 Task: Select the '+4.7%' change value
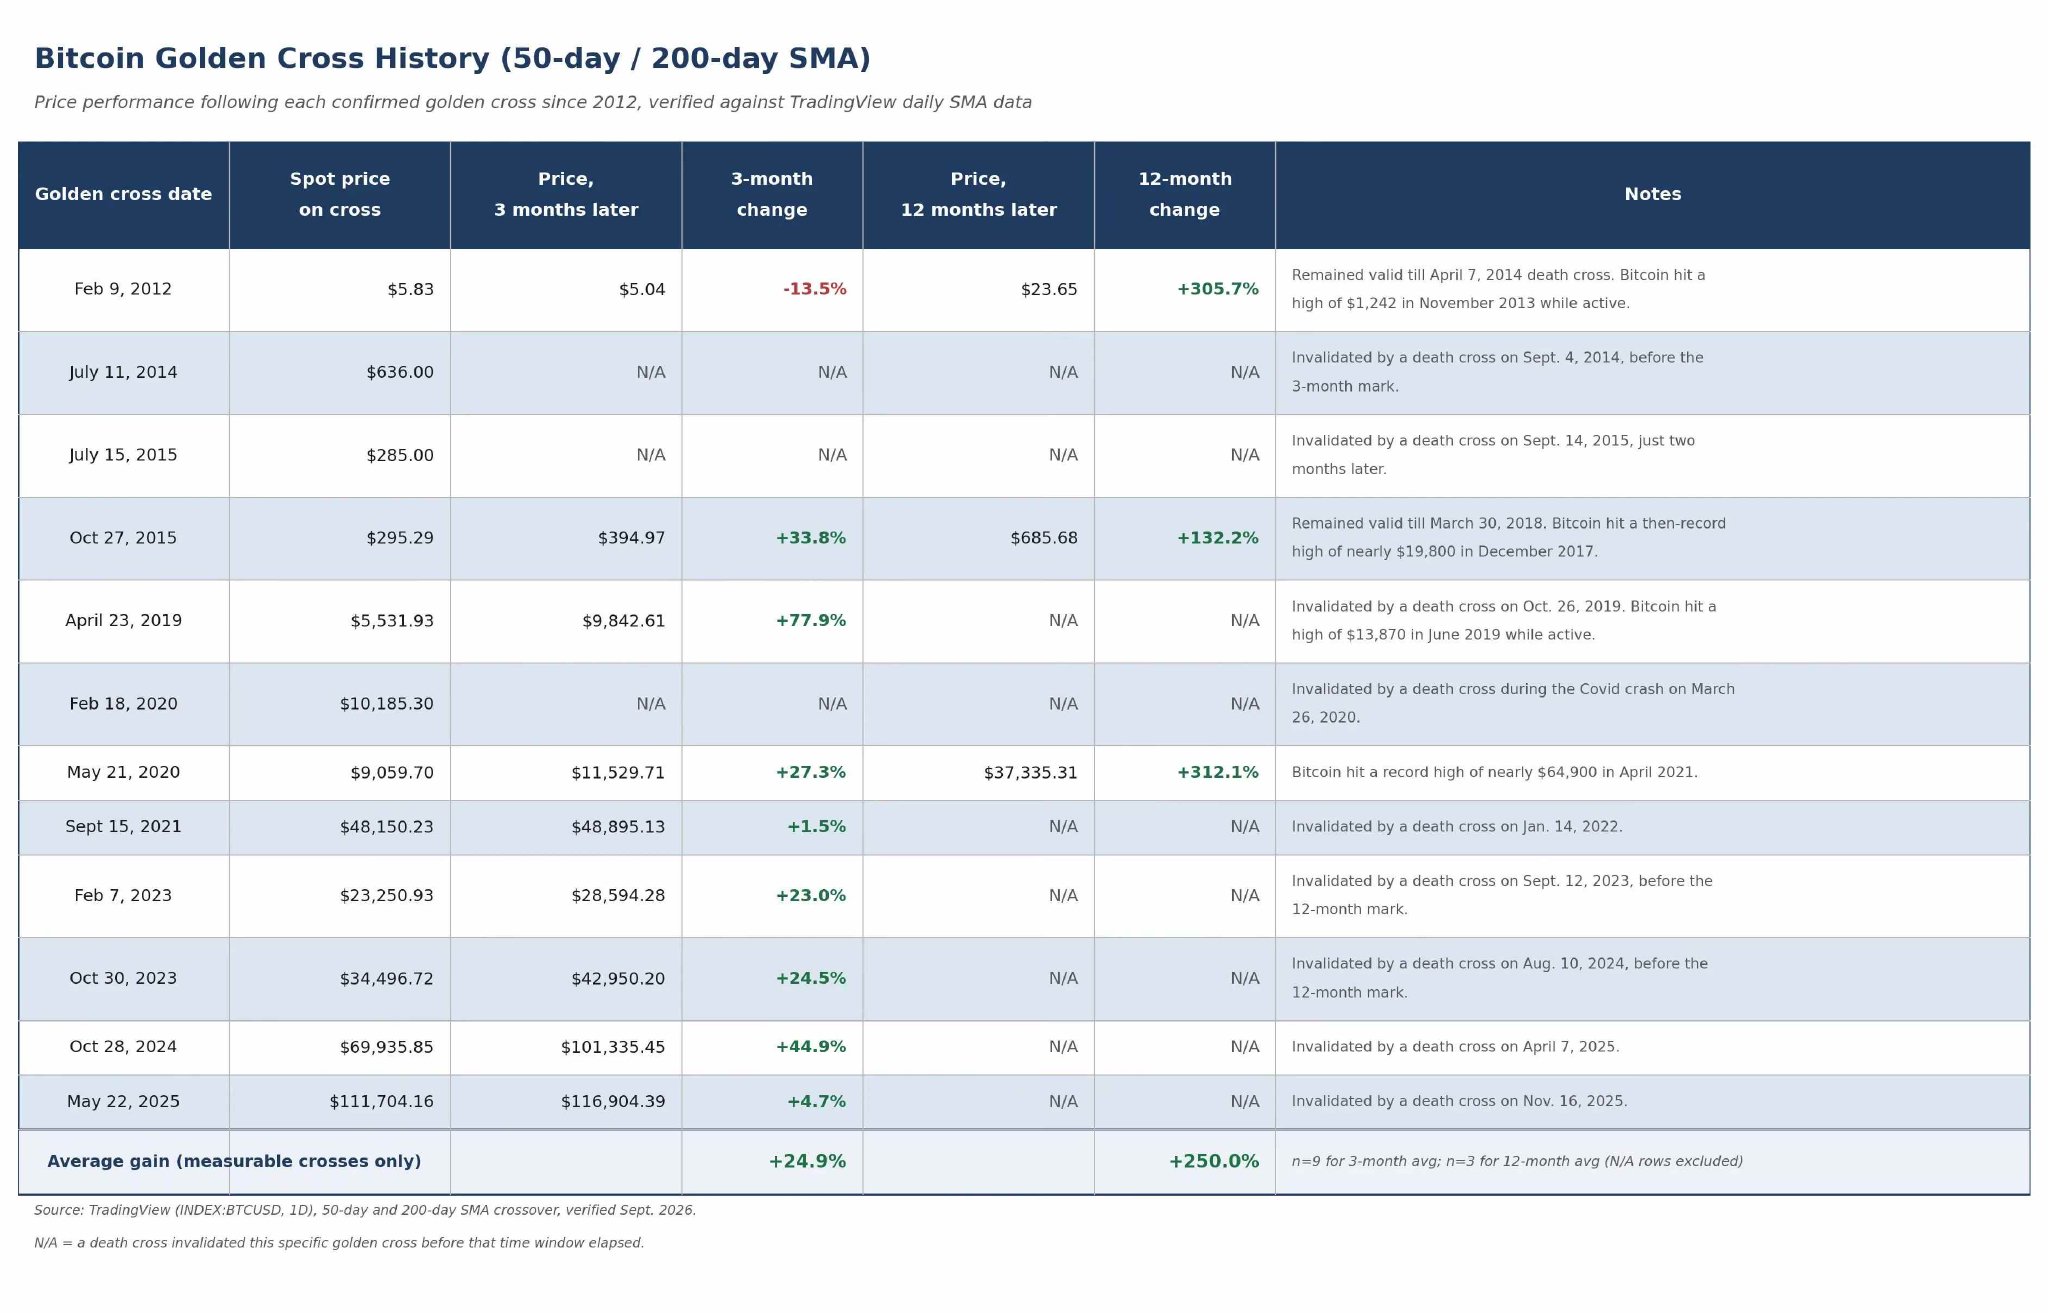pyautogui.click(x=816, y=1102)
